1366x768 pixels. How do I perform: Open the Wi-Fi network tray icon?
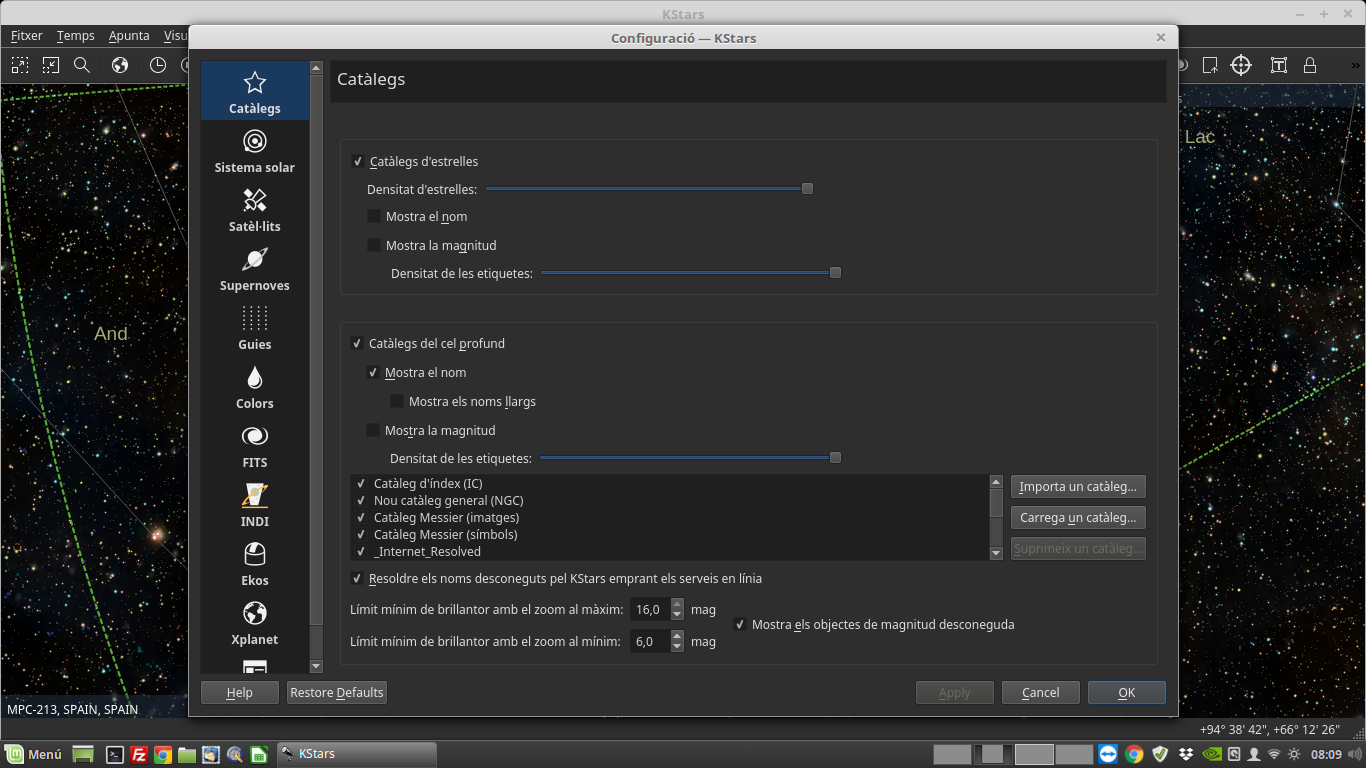[1274, 754]
